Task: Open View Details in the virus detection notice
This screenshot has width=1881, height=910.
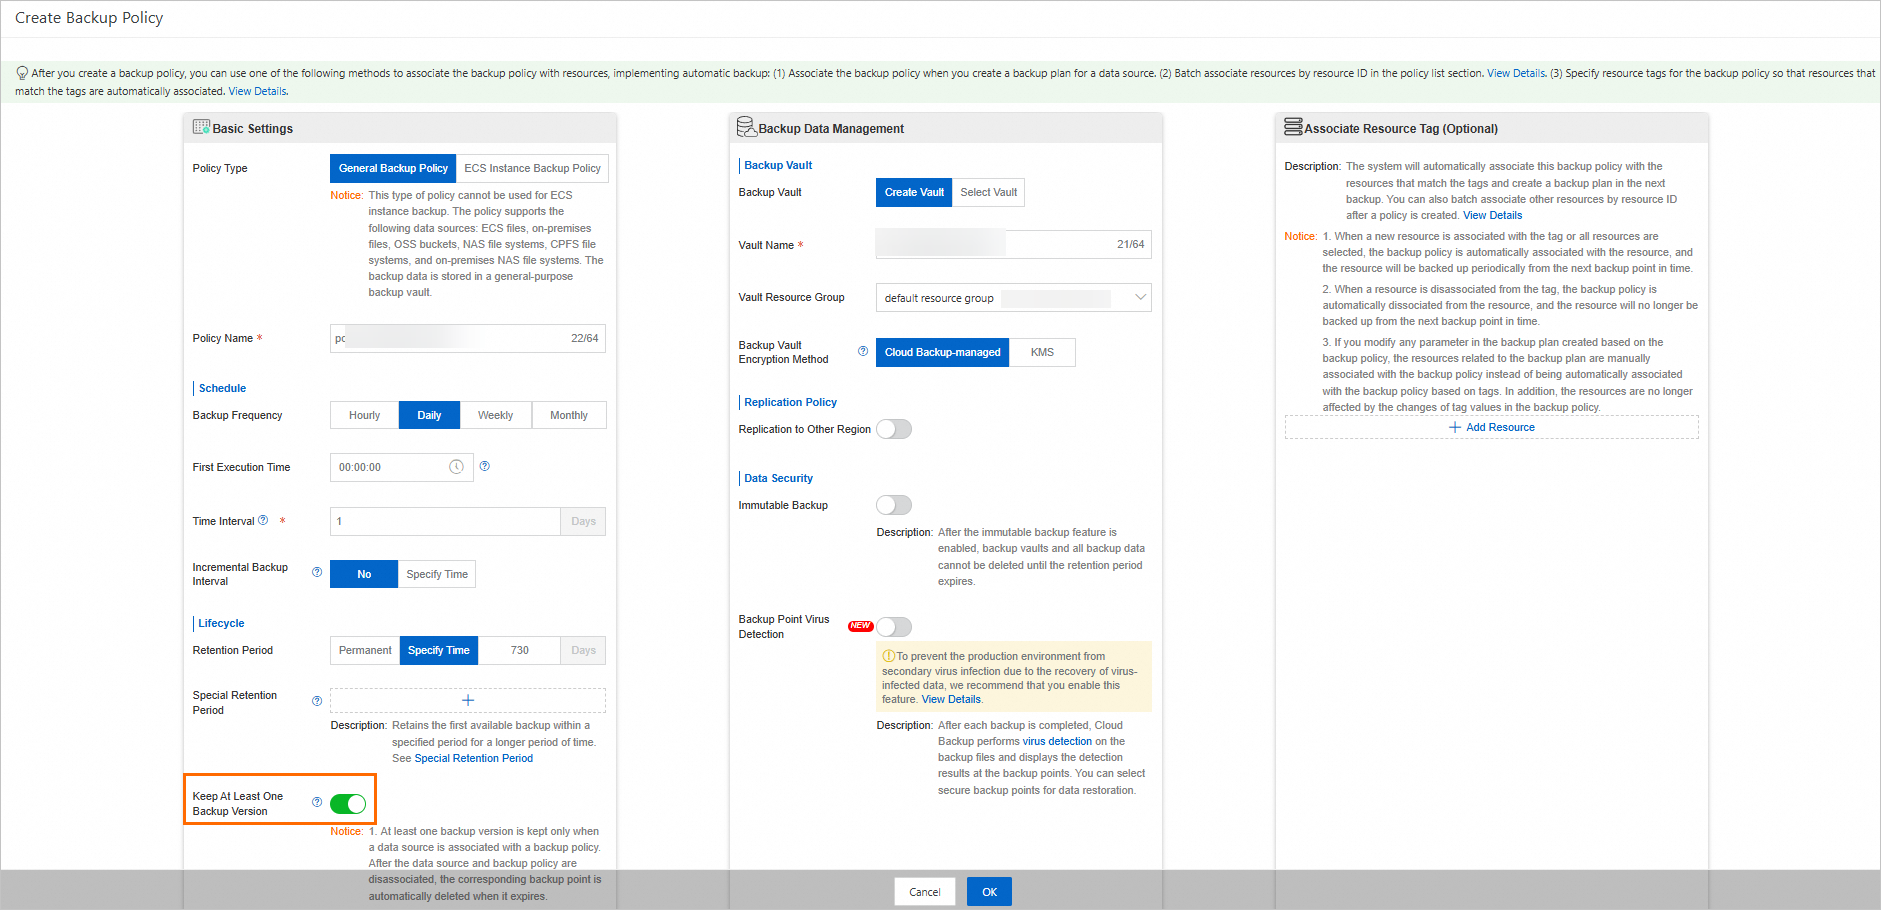Action: tap(951, 699)
